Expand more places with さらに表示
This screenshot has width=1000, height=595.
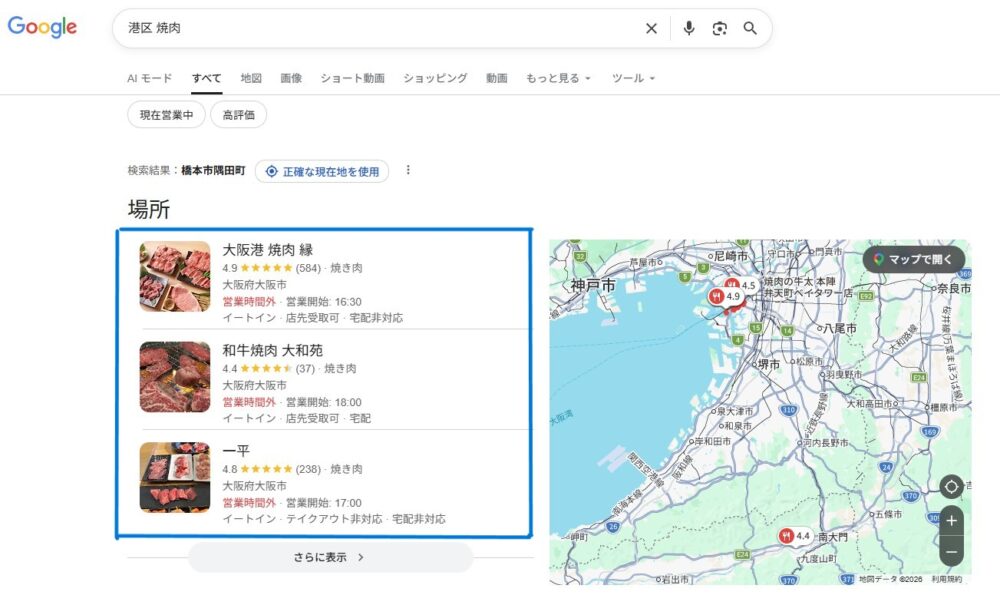pyautogui.click(x=330, y=557)
